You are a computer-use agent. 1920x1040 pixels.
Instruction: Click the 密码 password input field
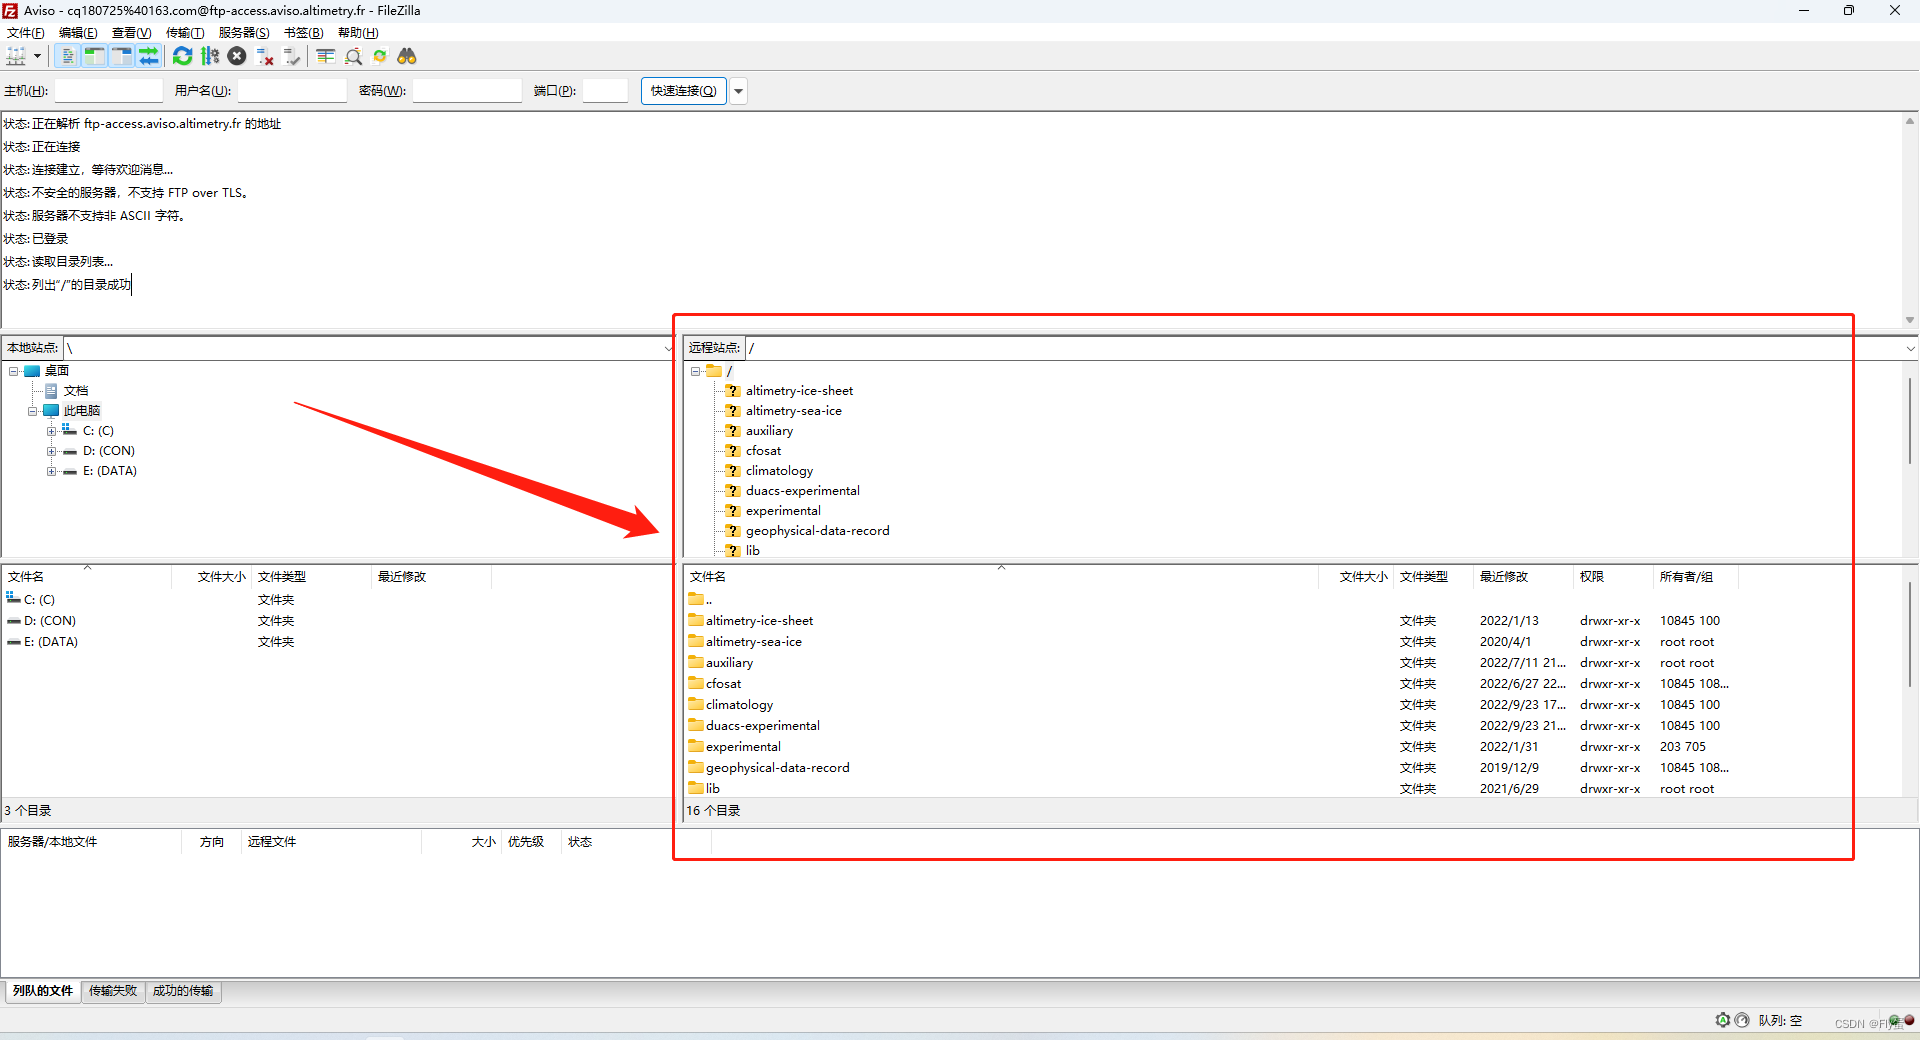tap(467, 91)
